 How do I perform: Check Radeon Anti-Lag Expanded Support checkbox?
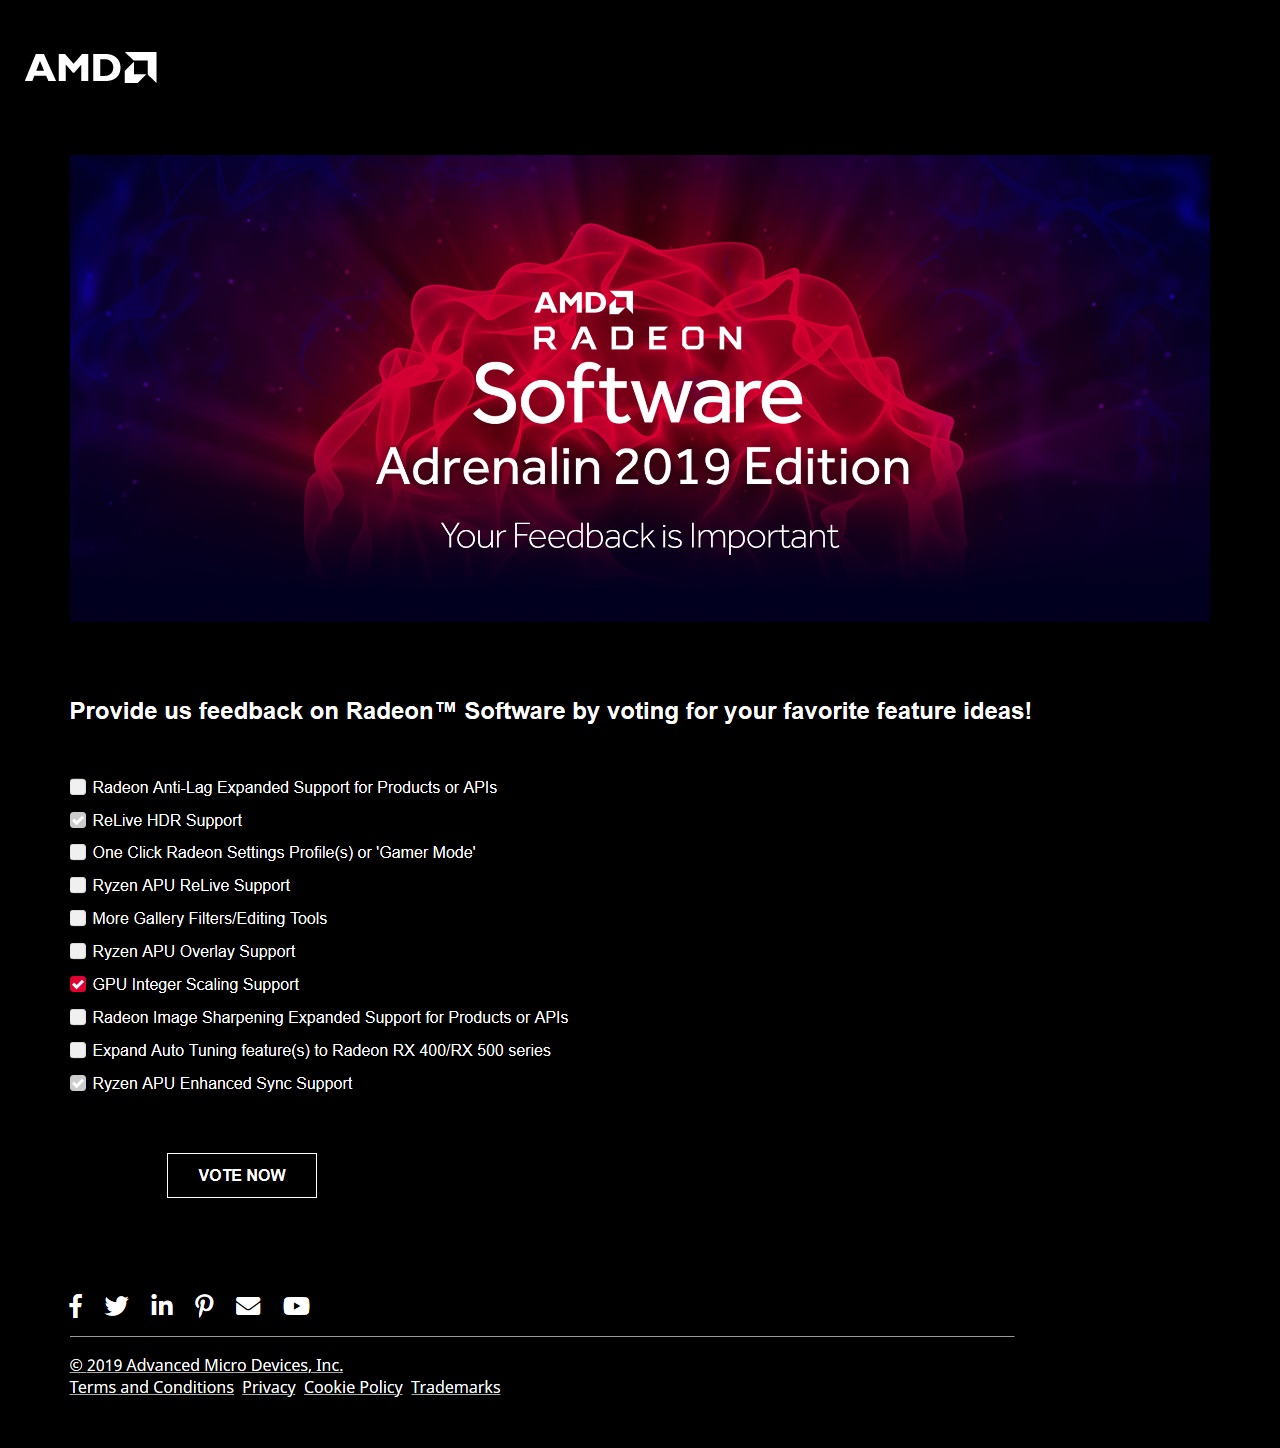(x=78, y=787)
